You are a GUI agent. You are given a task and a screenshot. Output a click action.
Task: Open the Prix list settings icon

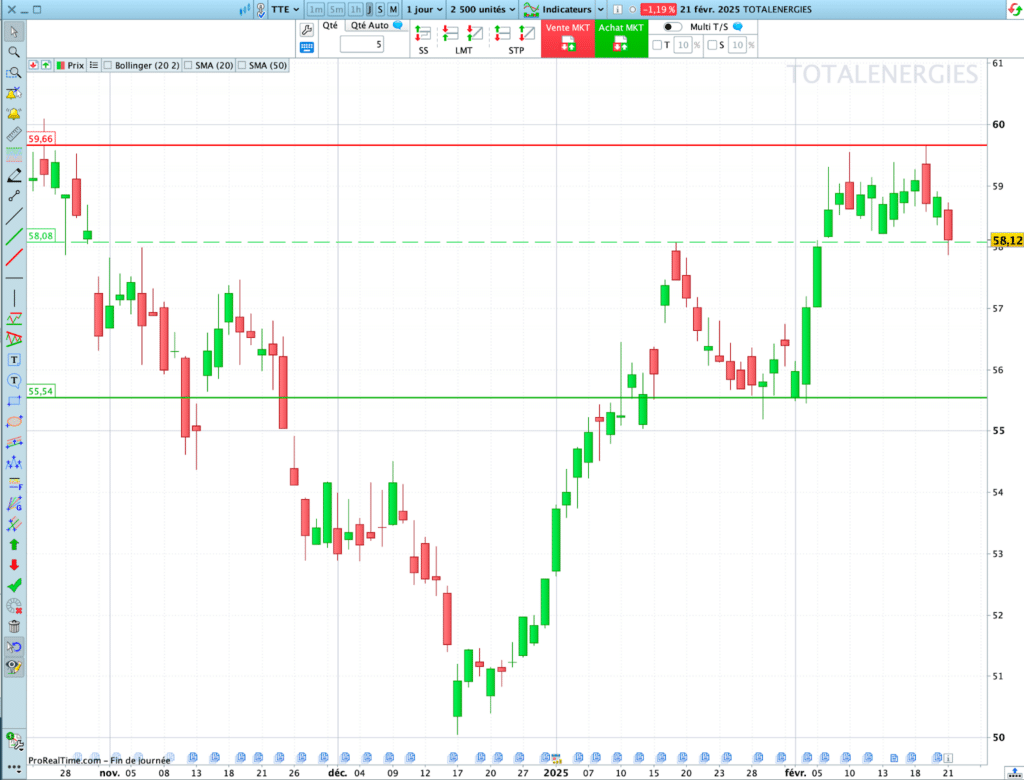[94, 65]
